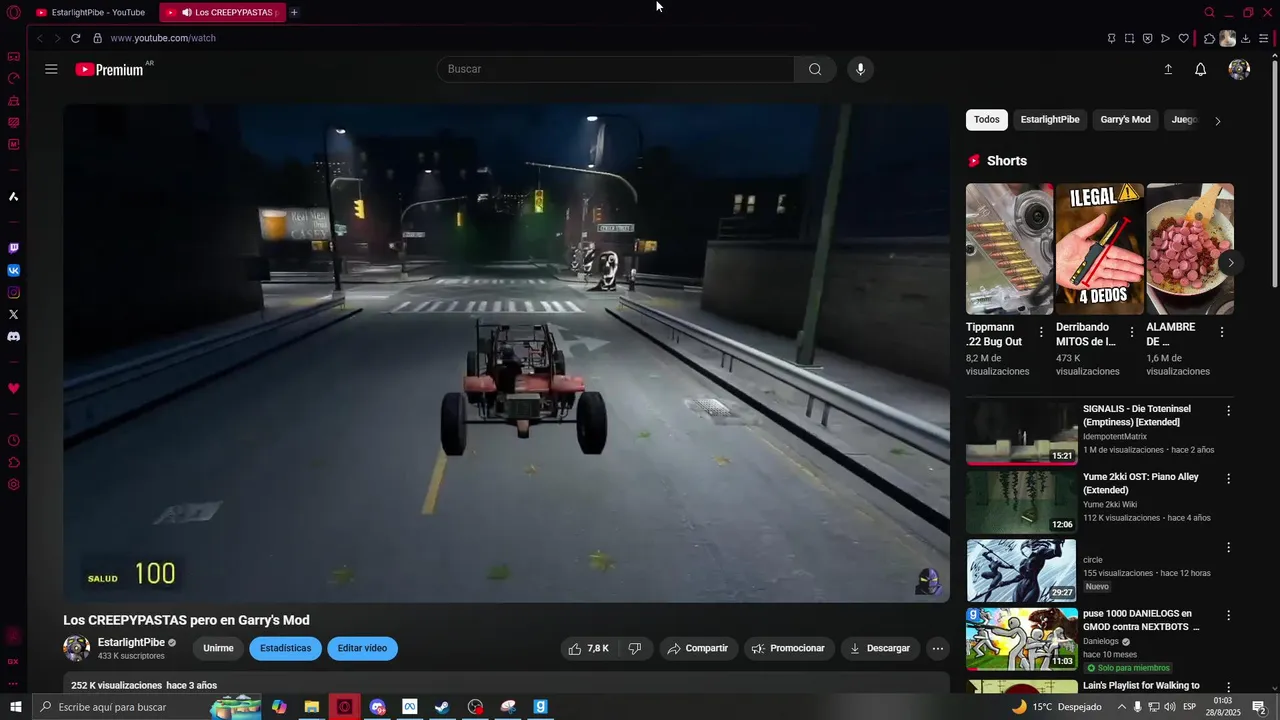Click the browser snapshot (dashed square) icon
This screenshot has width=1280, height=720.
pyautogui.click(x=1129, y=38)
